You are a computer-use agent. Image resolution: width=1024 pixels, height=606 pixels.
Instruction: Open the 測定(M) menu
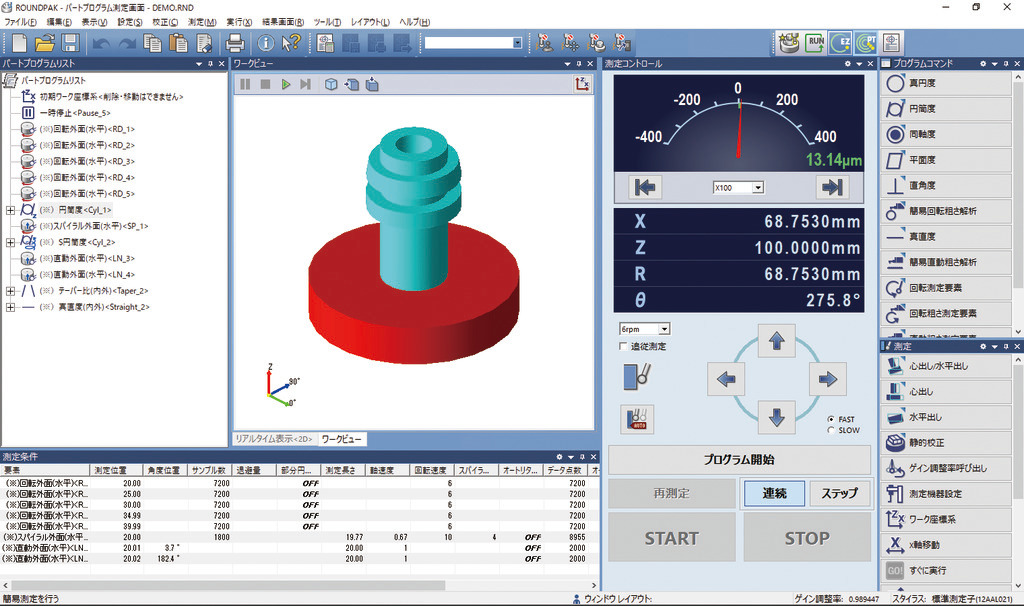202,22
